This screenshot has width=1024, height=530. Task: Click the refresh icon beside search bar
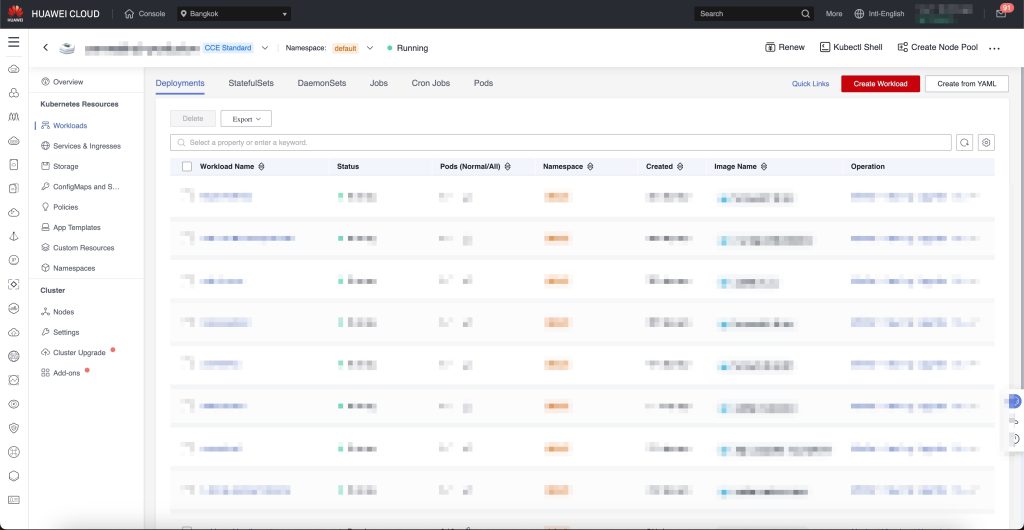click(x=965, y=143)
